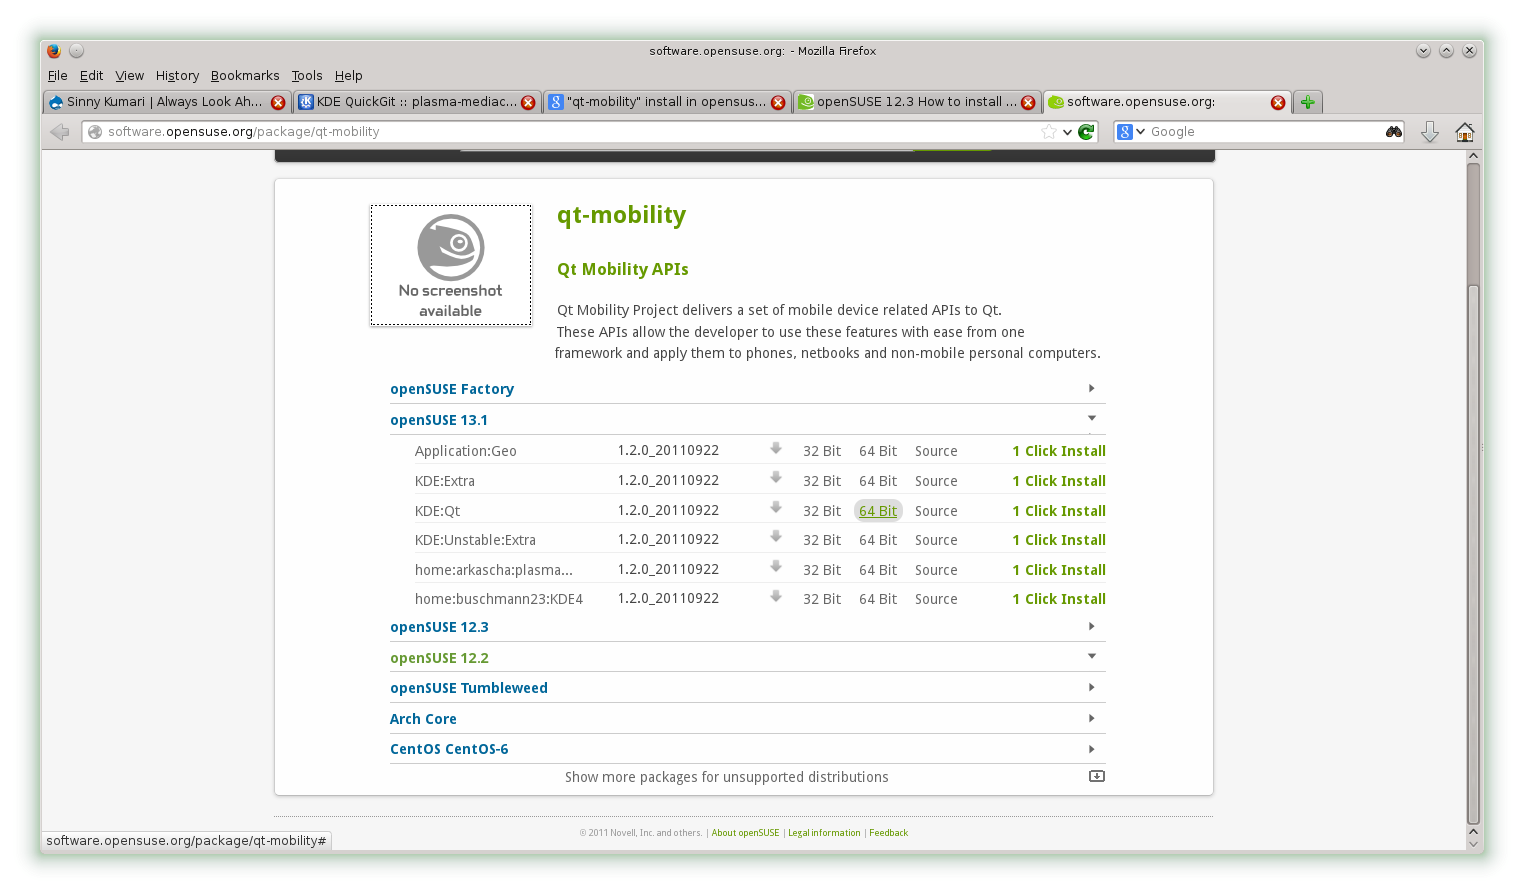Close the software.opensuse.org tab
Image resolution: width=1524 pixels, height=894 pixels.
1278,102
